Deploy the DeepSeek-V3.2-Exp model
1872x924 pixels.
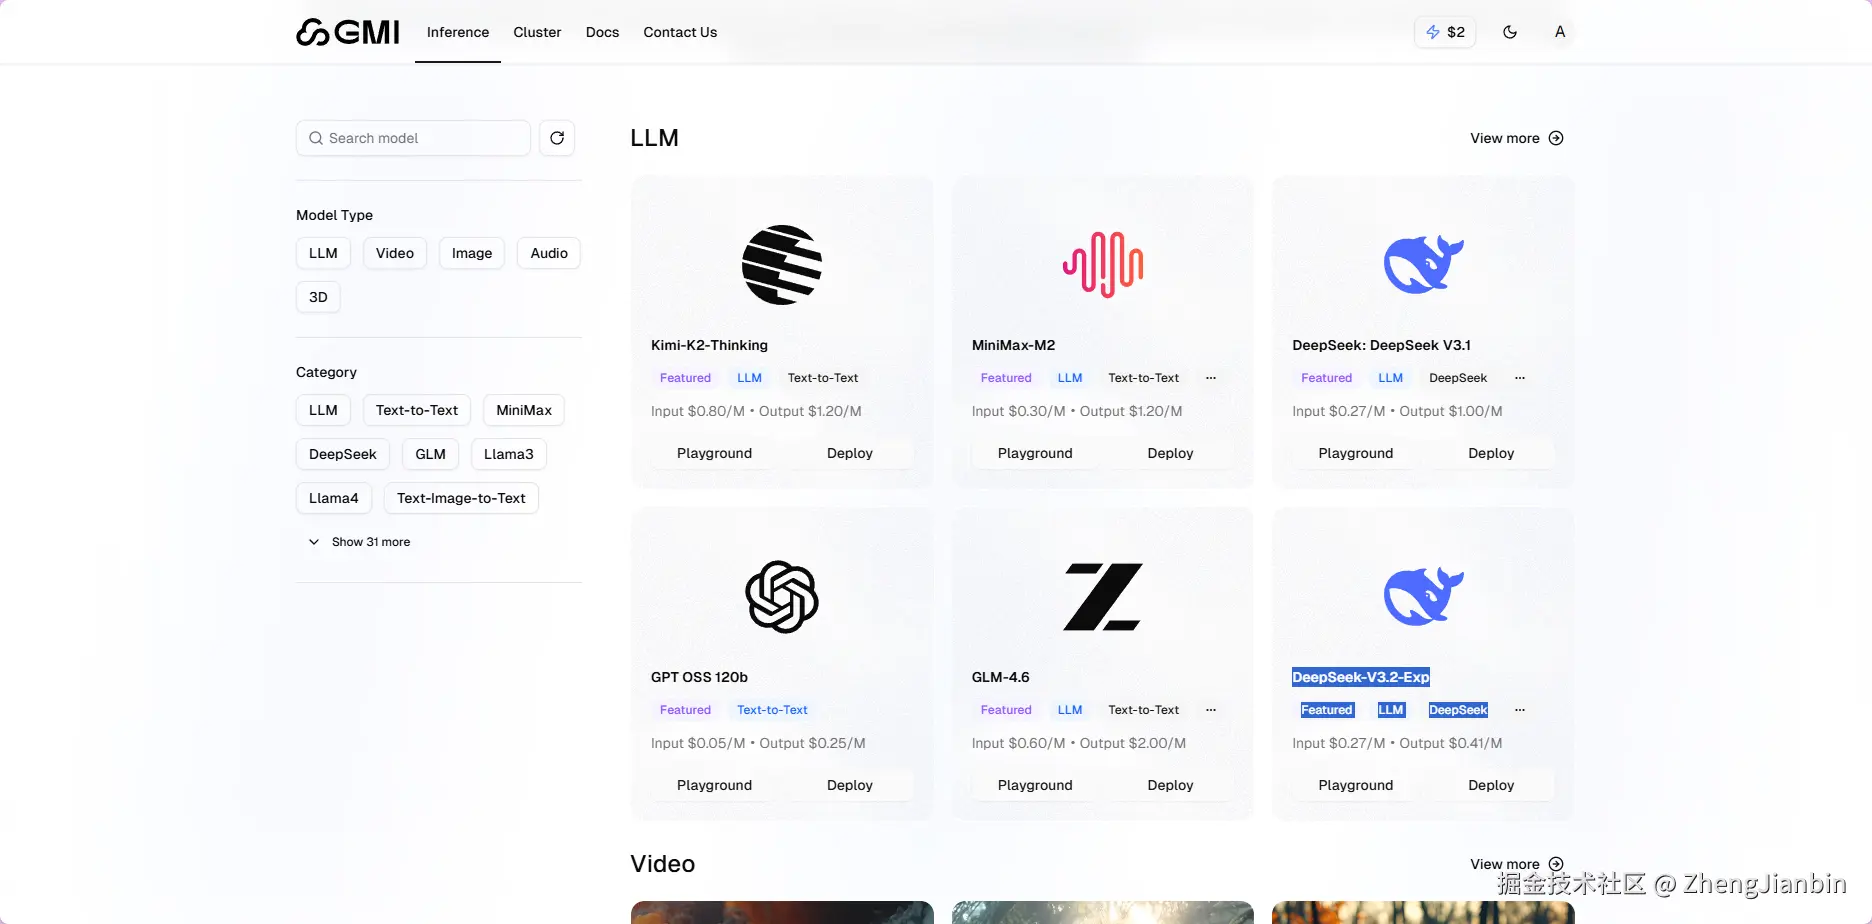pyautogui.click(x=1491, y=785)
